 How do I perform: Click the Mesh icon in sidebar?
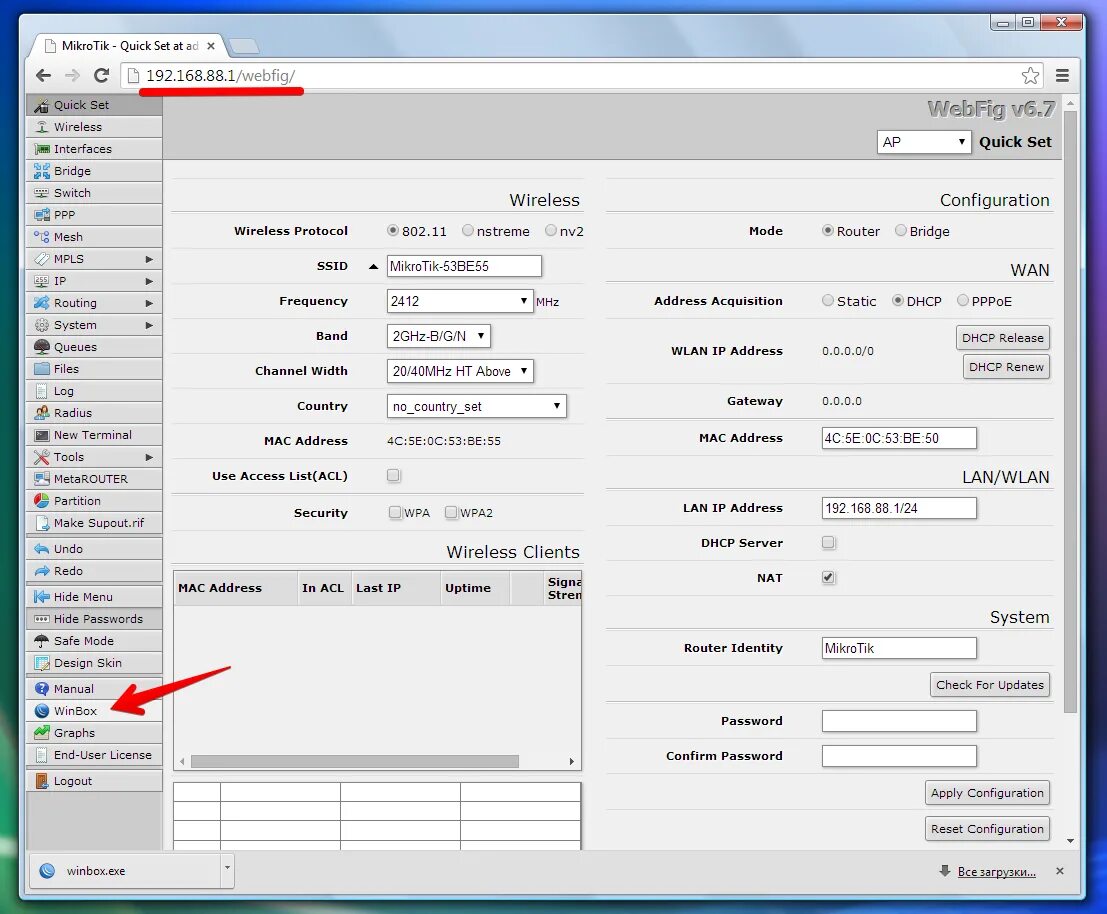click(42, 236)
